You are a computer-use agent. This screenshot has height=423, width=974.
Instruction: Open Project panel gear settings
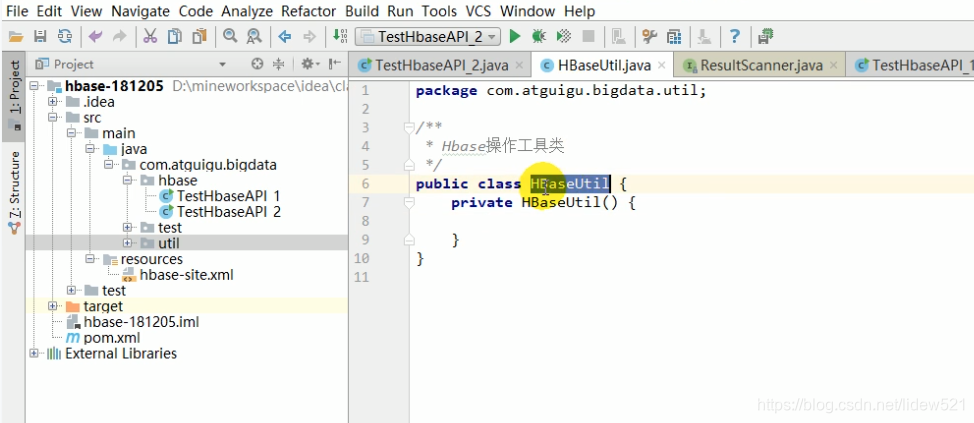pyautogui.click(x=309, y=64)
